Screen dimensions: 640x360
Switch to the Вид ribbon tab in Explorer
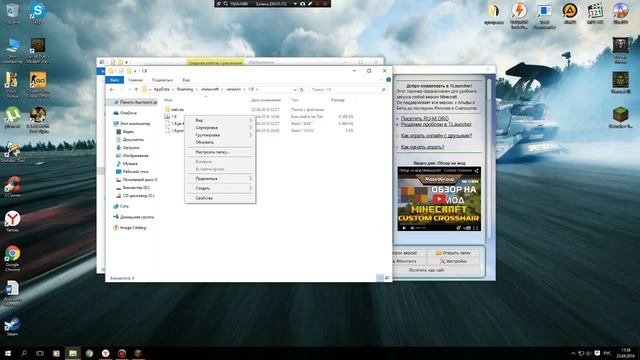click(x=186, y=80)
